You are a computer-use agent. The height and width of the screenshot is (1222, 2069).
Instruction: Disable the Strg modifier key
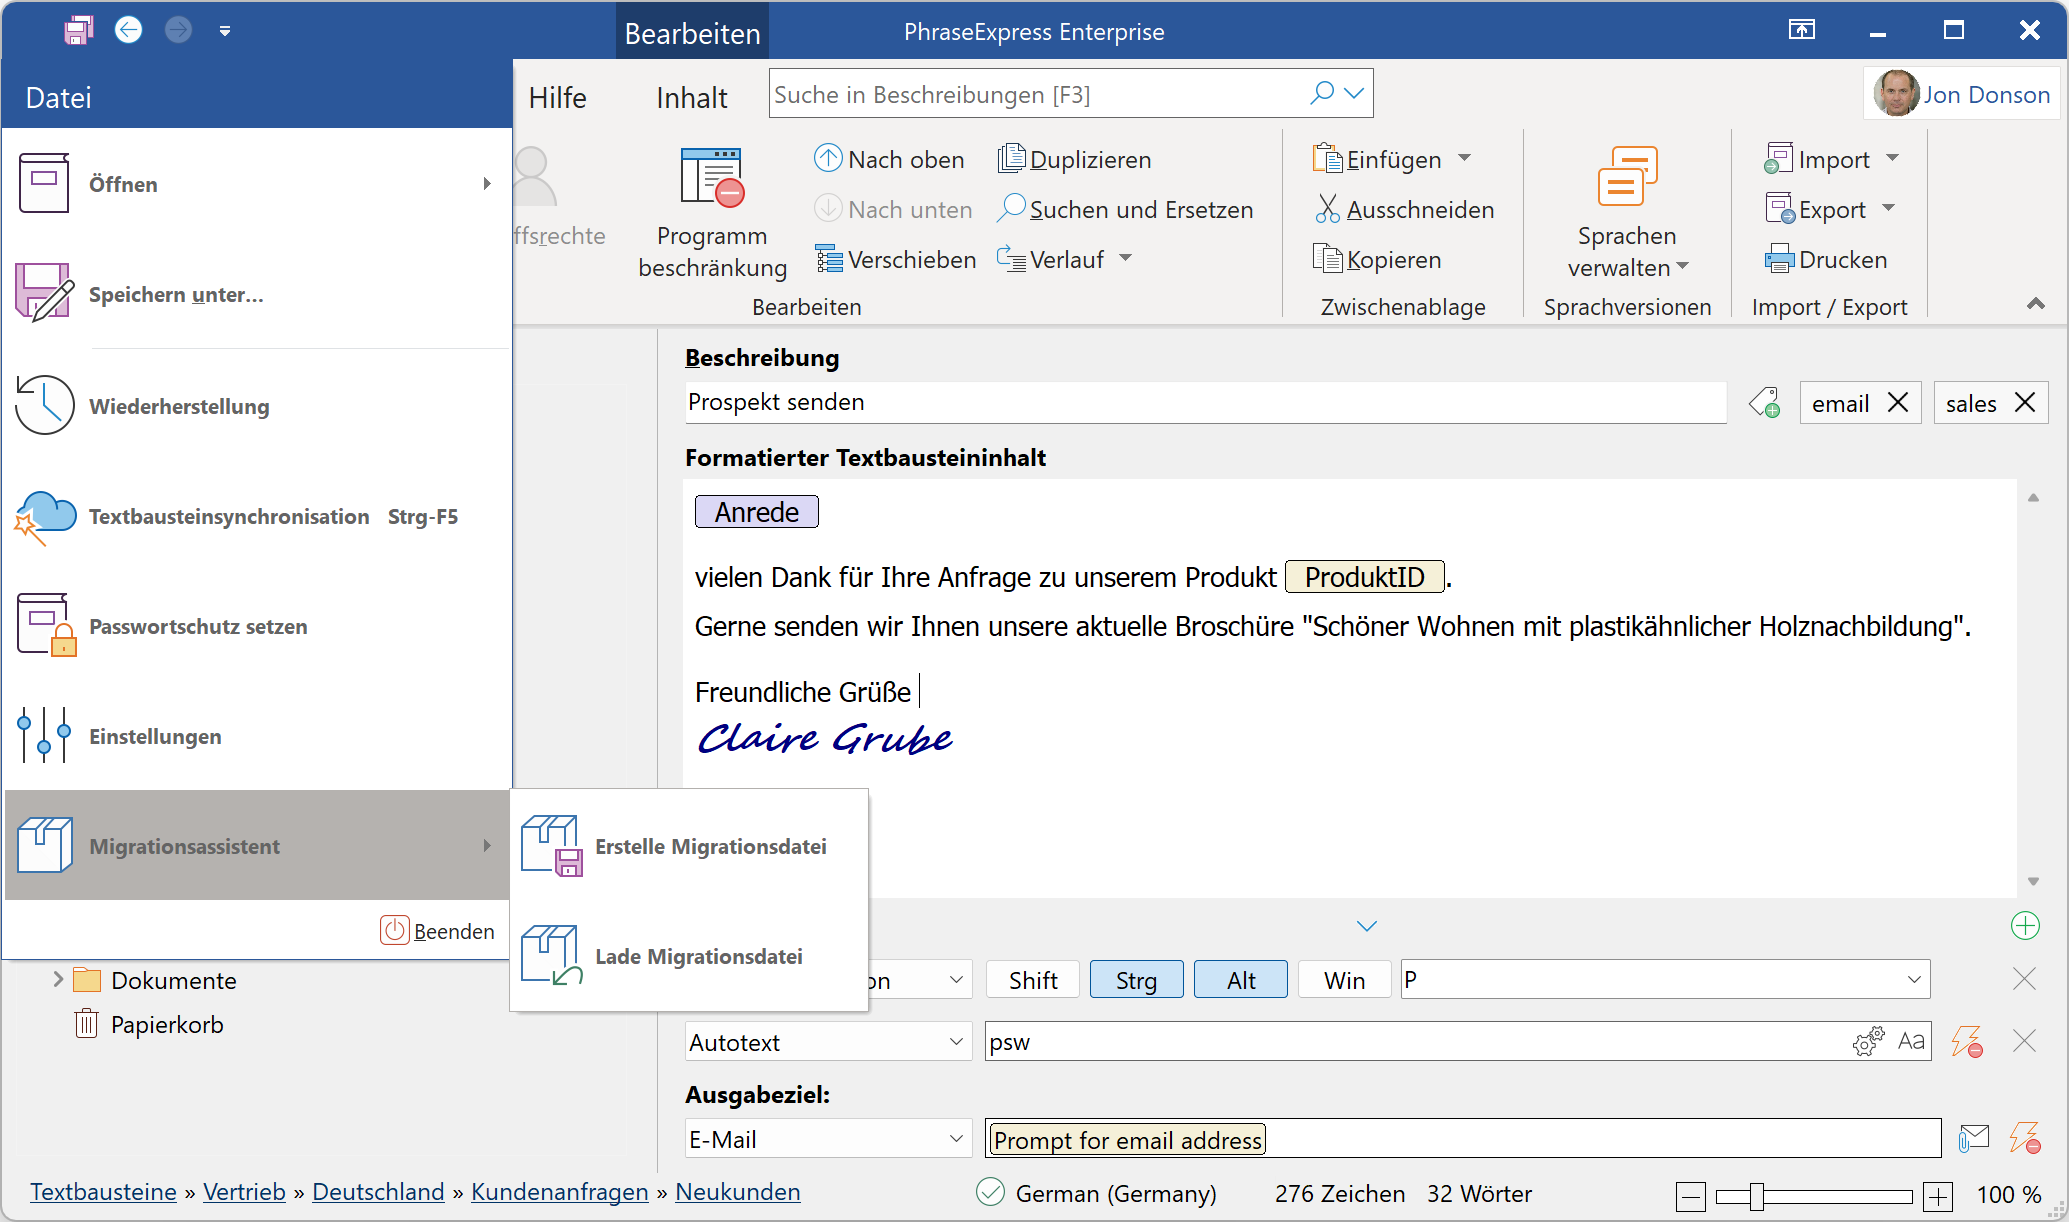1136,980
